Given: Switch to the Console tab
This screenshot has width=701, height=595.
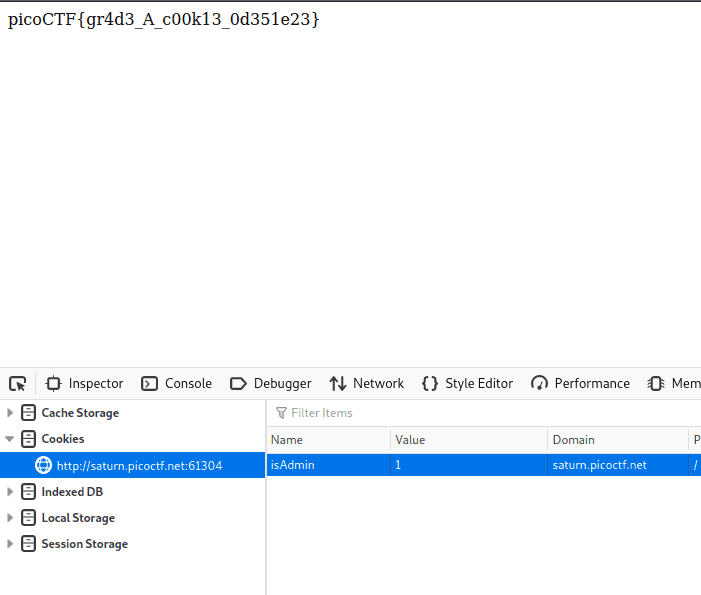Looking at the screenshot, I should [177, 383].
